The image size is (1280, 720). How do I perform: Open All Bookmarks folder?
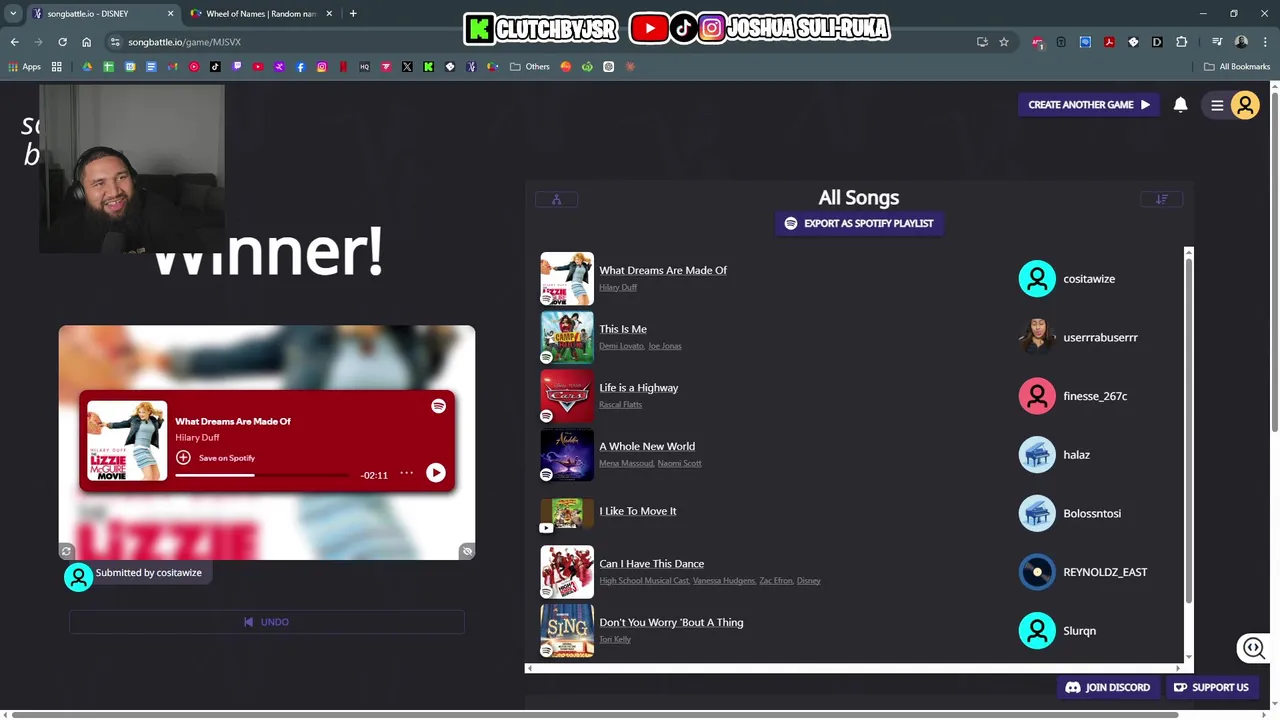(x=1237, y=67)
